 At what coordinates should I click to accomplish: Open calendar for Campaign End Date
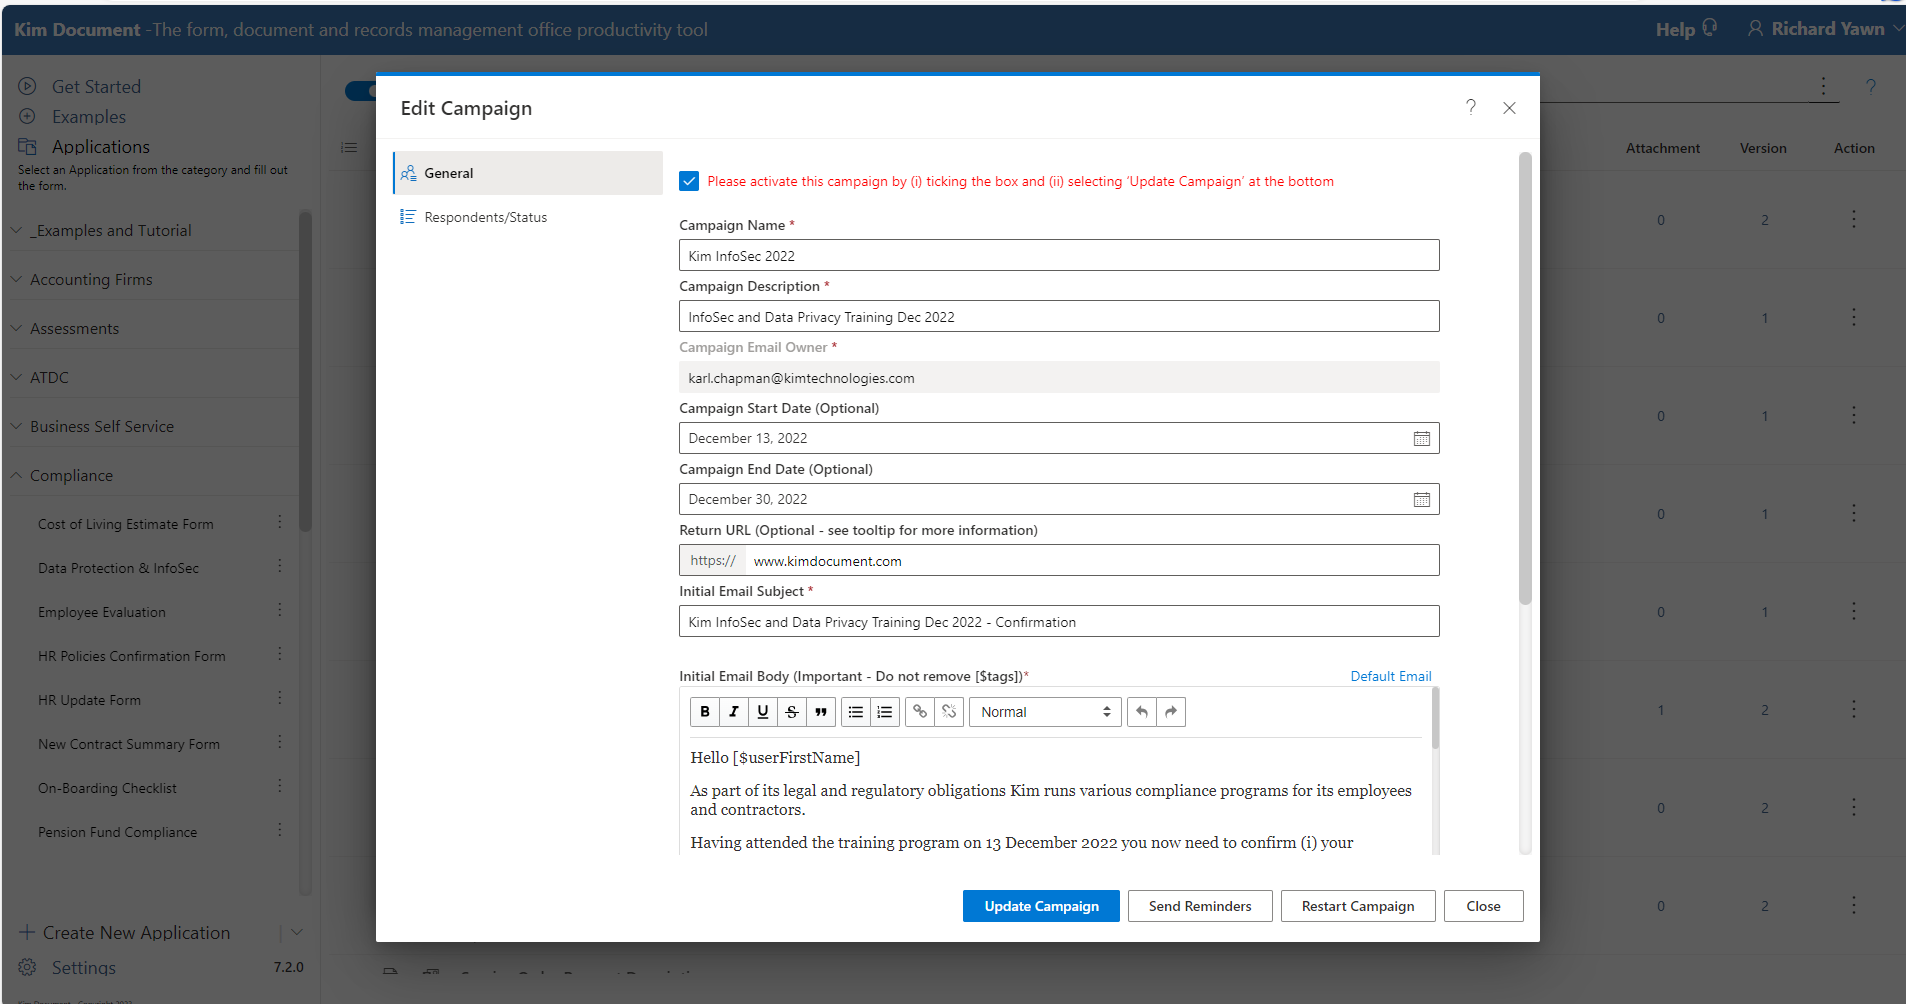[x=1421, y=500]
